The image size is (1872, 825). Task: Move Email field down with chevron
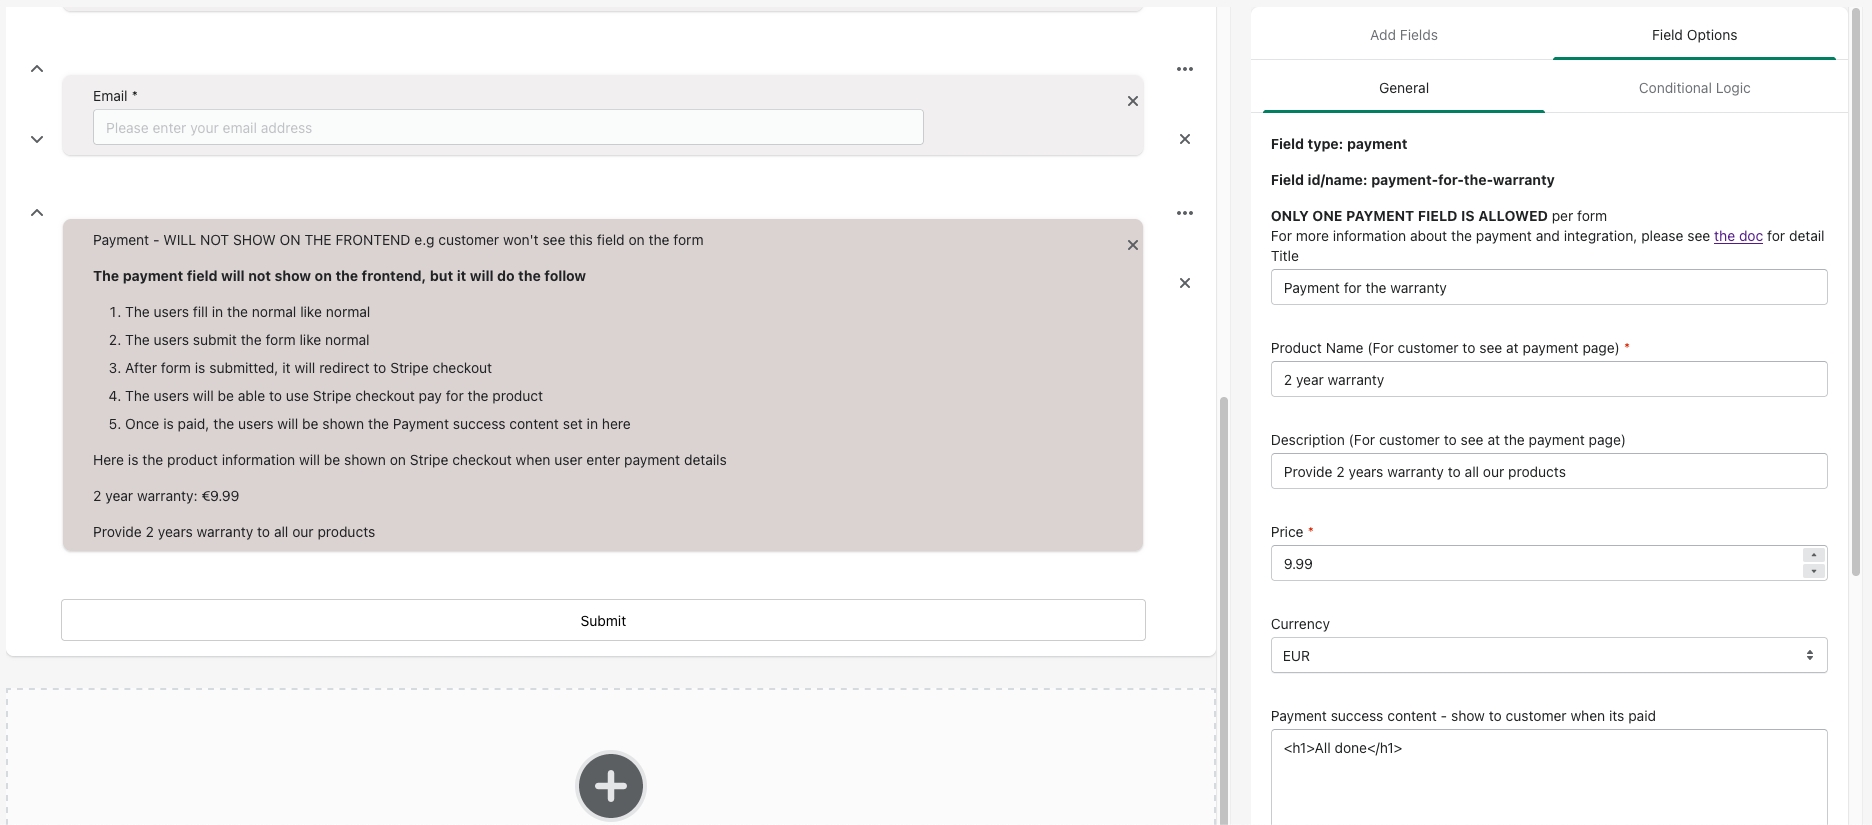(37, 139)
